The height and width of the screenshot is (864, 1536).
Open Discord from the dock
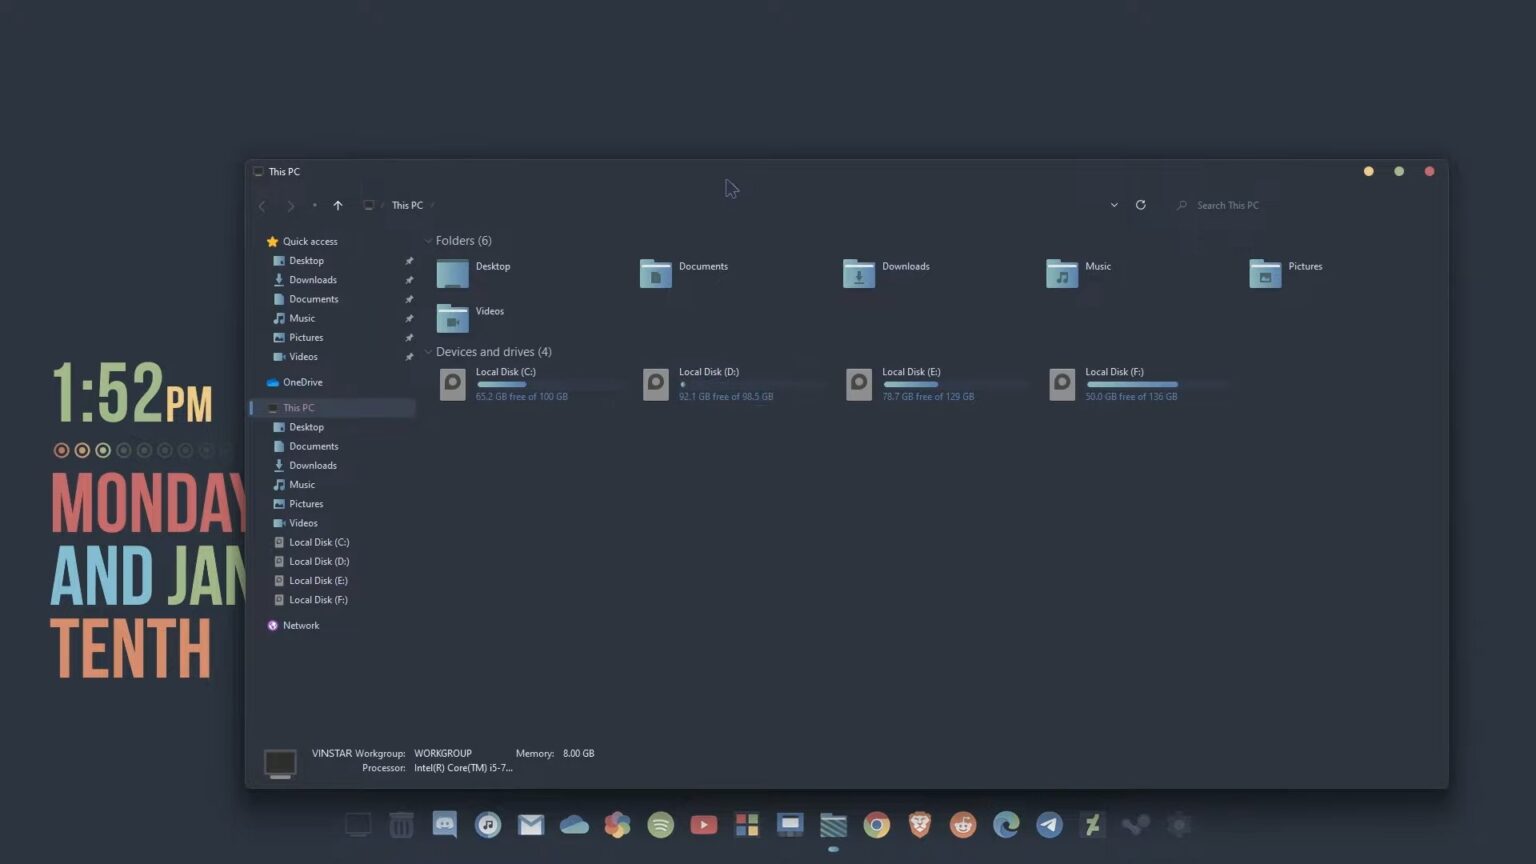[x=444, y=825]
